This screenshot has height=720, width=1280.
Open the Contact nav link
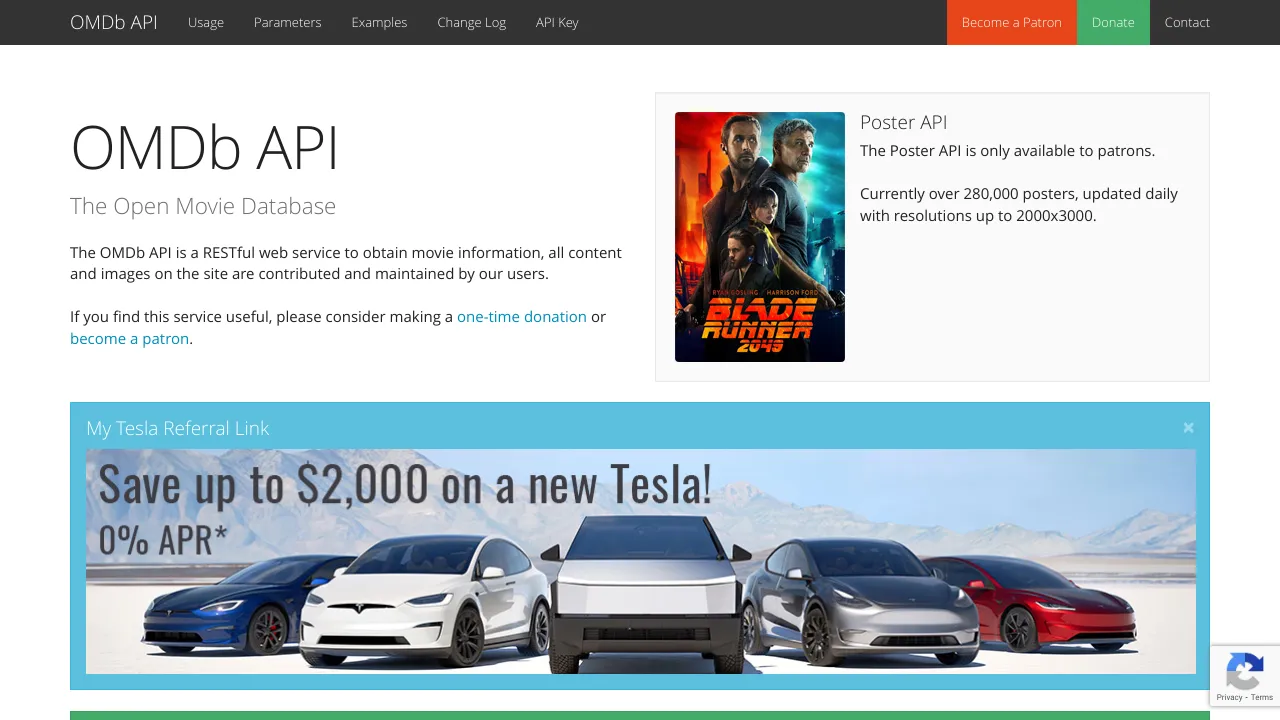pos(1187,22)
